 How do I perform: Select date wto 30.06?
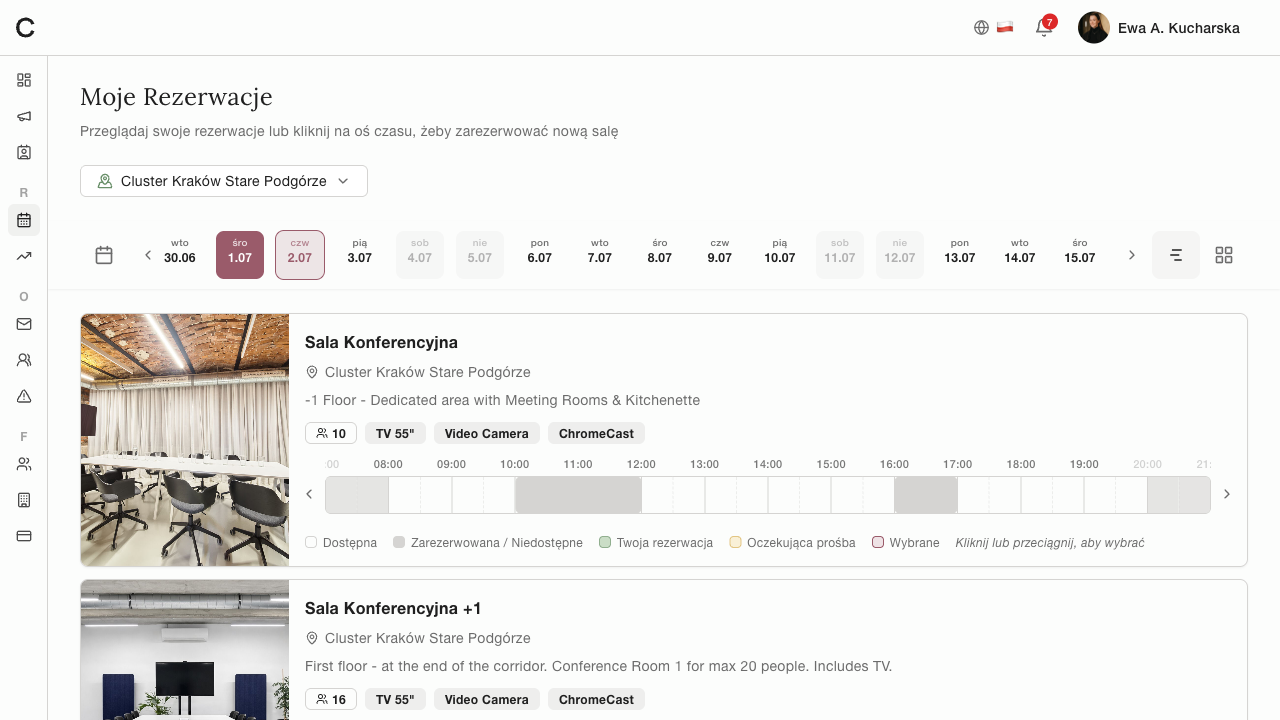(x=180, y=255)
